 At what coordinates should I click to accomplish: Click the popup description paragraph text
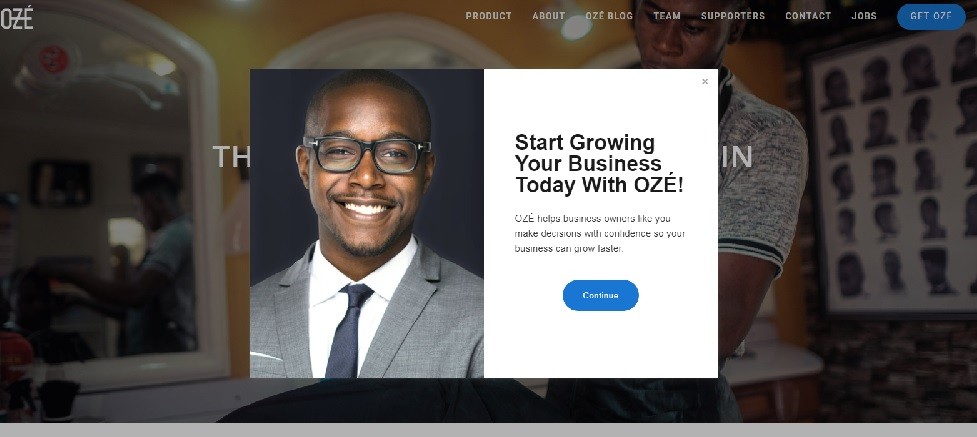pos(599,234)
